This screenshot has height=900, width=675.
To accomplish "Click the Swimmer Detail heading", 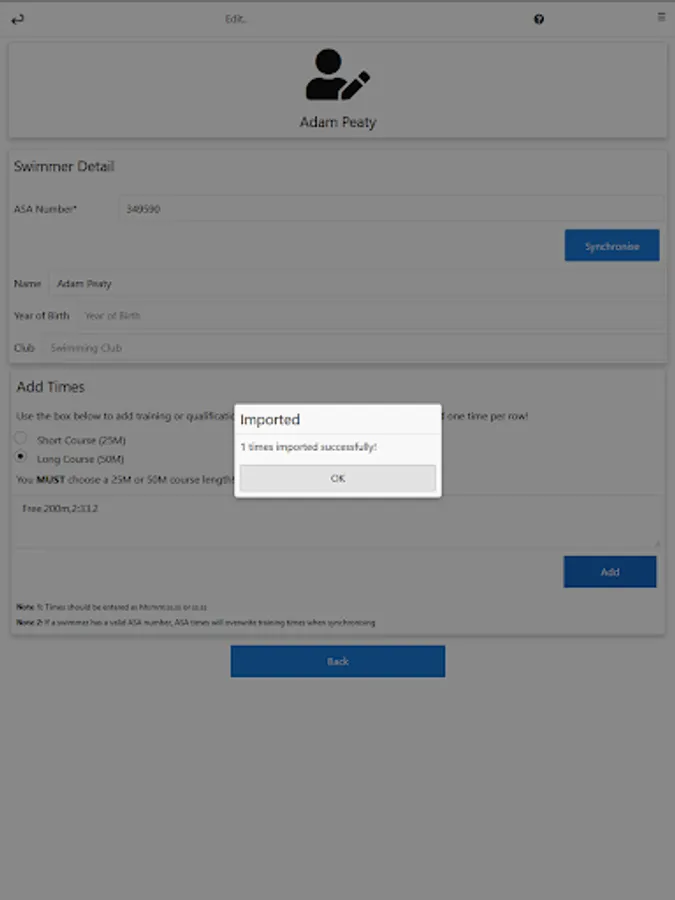I will (64, 166).
